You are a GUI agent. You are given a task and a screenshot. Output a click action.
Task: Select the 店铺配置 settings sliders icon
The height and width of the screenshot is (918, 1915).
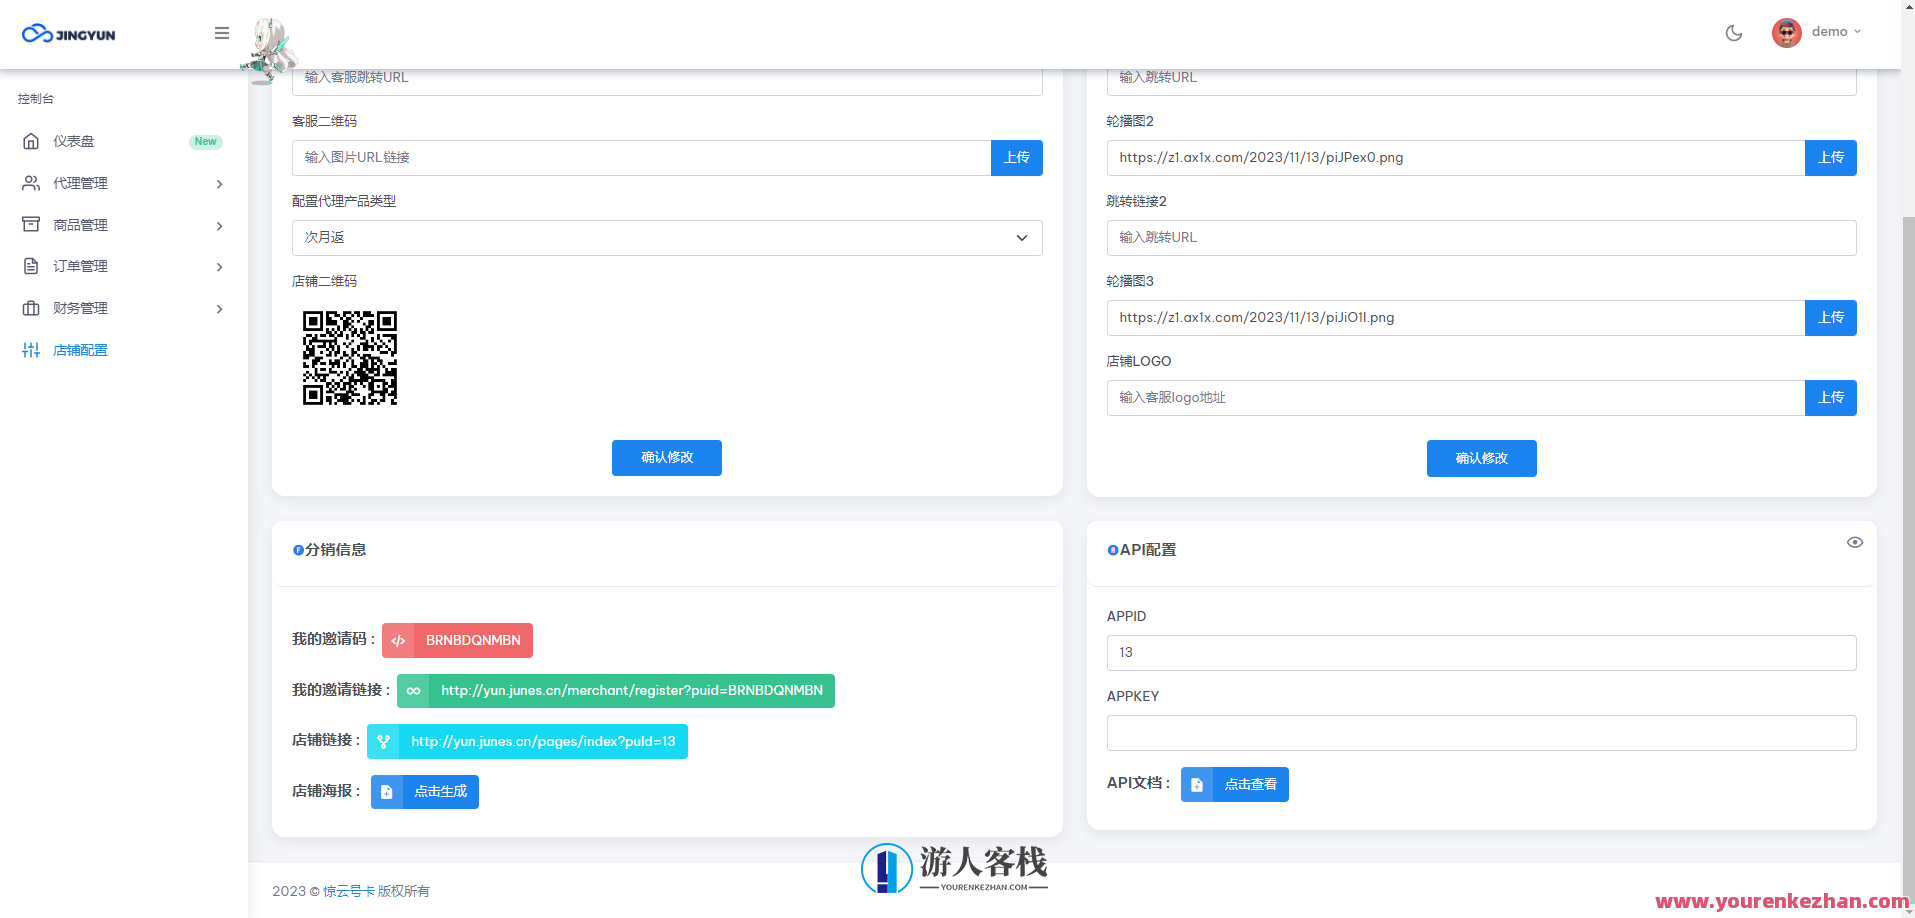(30, 349)
